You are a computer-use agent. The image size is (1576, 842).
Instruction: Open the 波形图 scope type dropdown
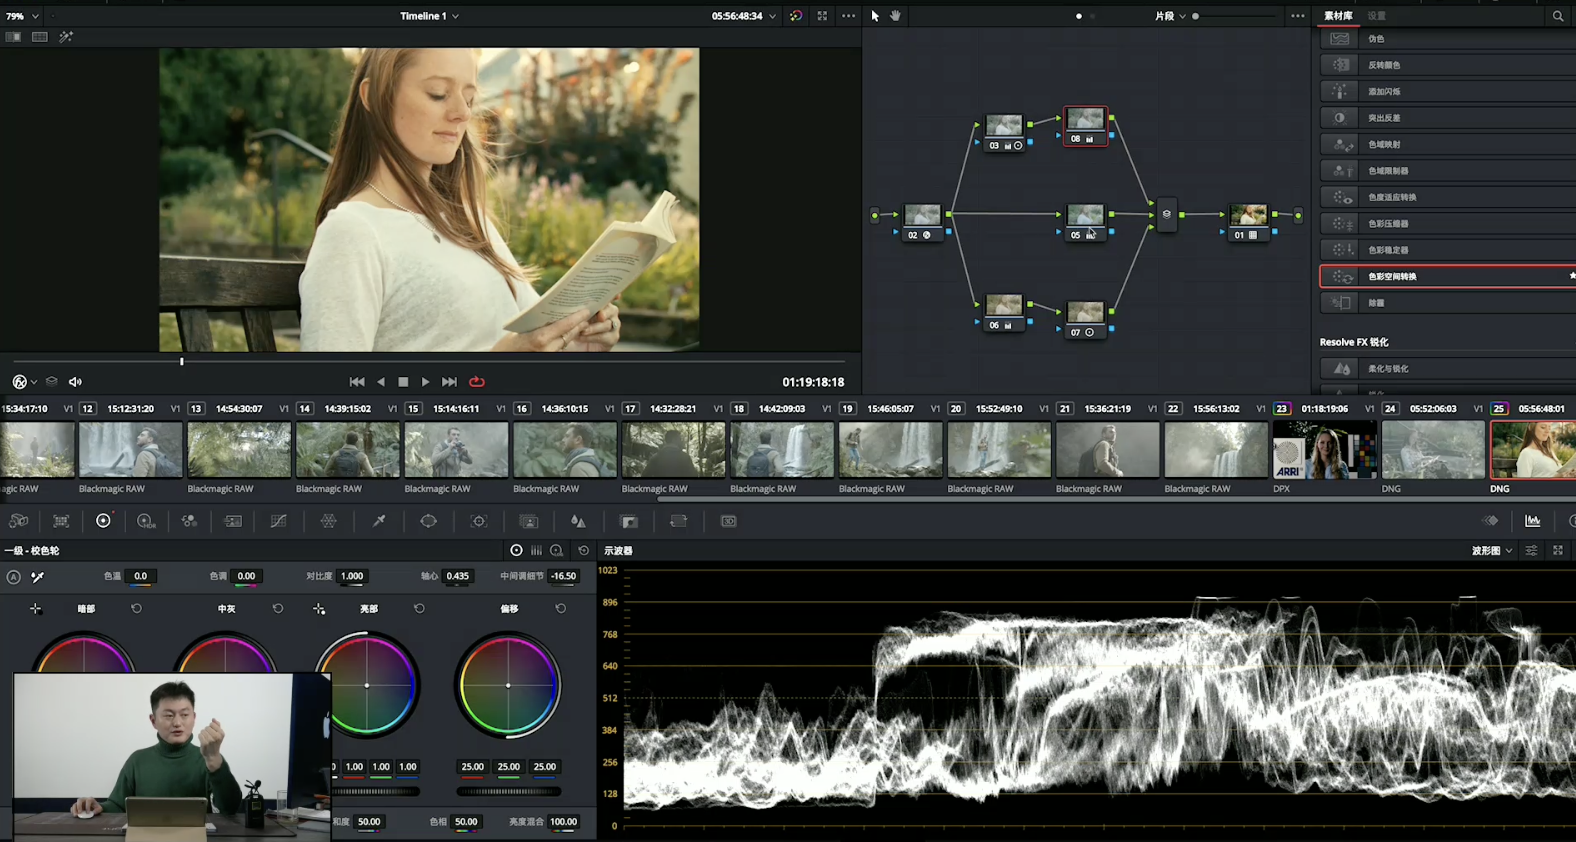click(x=1491, y=551)
